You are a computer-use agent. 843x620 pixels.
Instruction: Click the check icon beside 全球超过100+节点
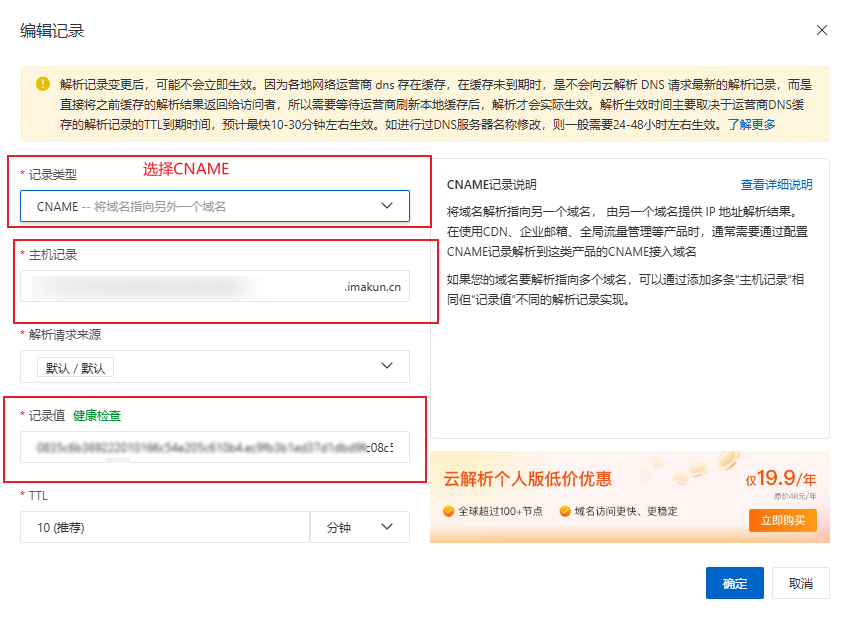(x=449, y=511)
